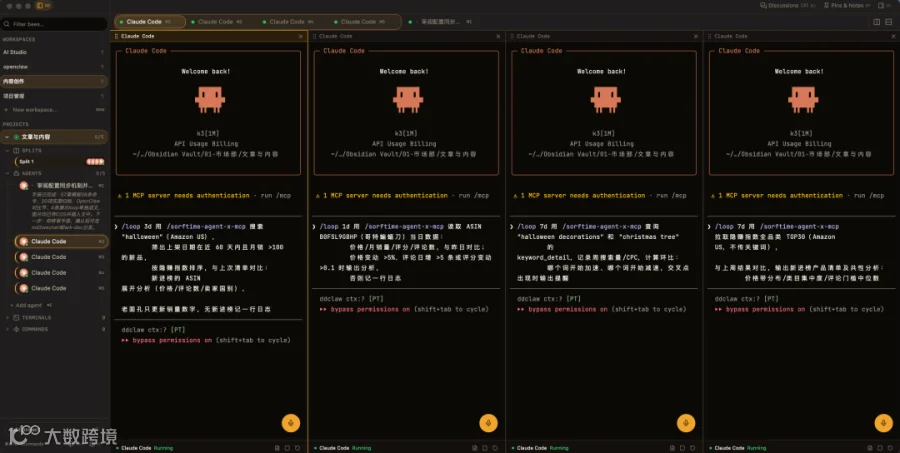This screenshot has width=900, height=453.
Task: Collapse the SPLITS section
Action: click(x=8, y=150)
